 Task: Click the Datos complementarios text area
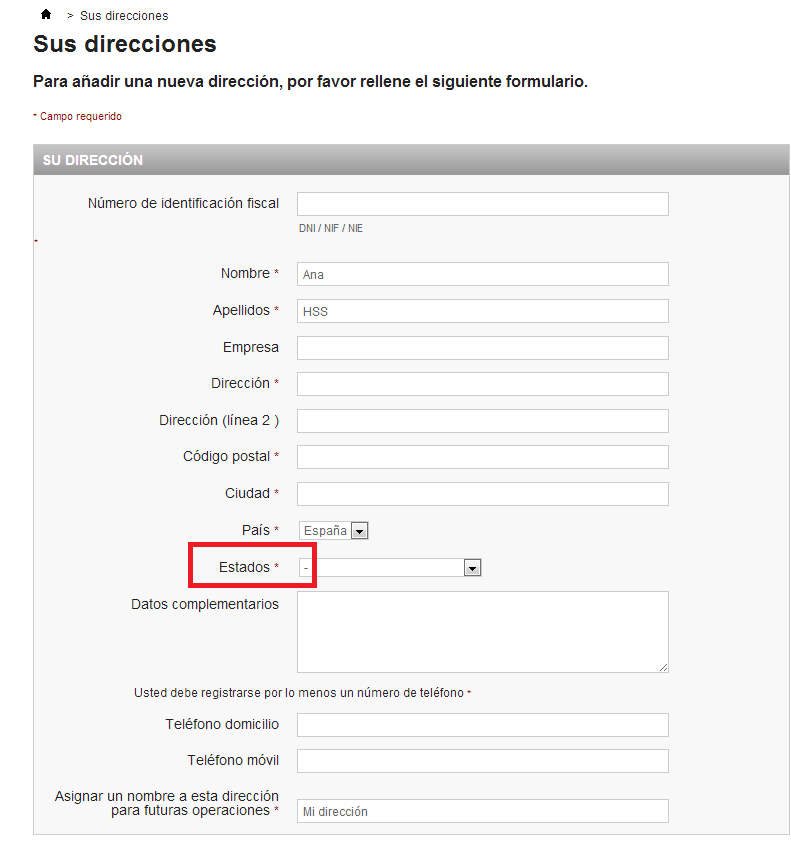tap(482, 631)
